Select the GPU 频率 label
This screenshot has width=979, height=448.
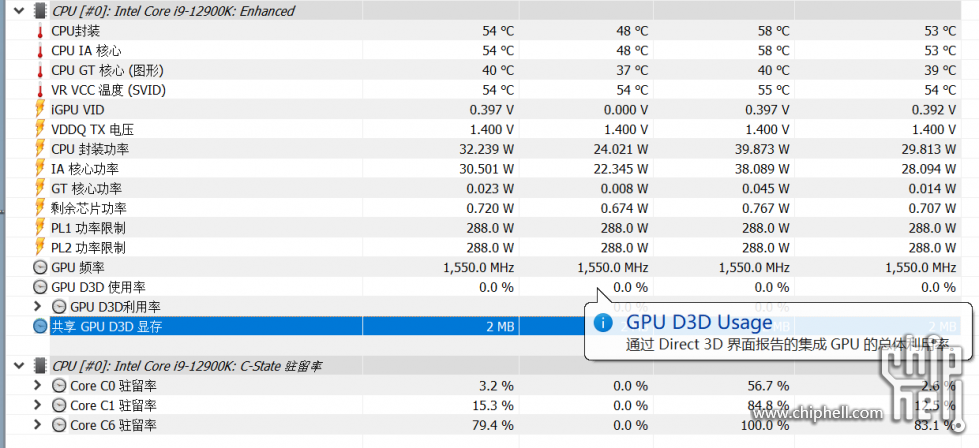78,268
